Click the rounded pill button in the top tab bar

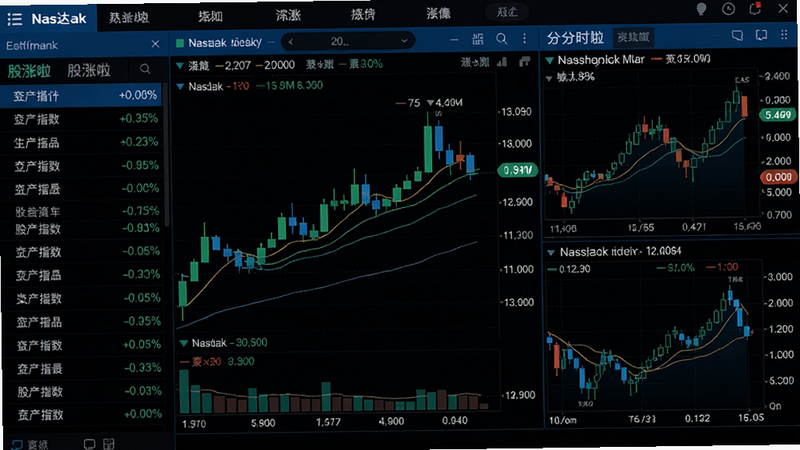507,12
